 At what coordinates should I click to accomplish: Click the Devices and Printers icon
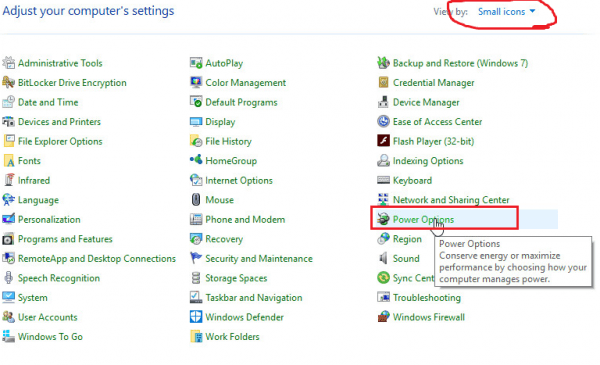tap(8, 121)
